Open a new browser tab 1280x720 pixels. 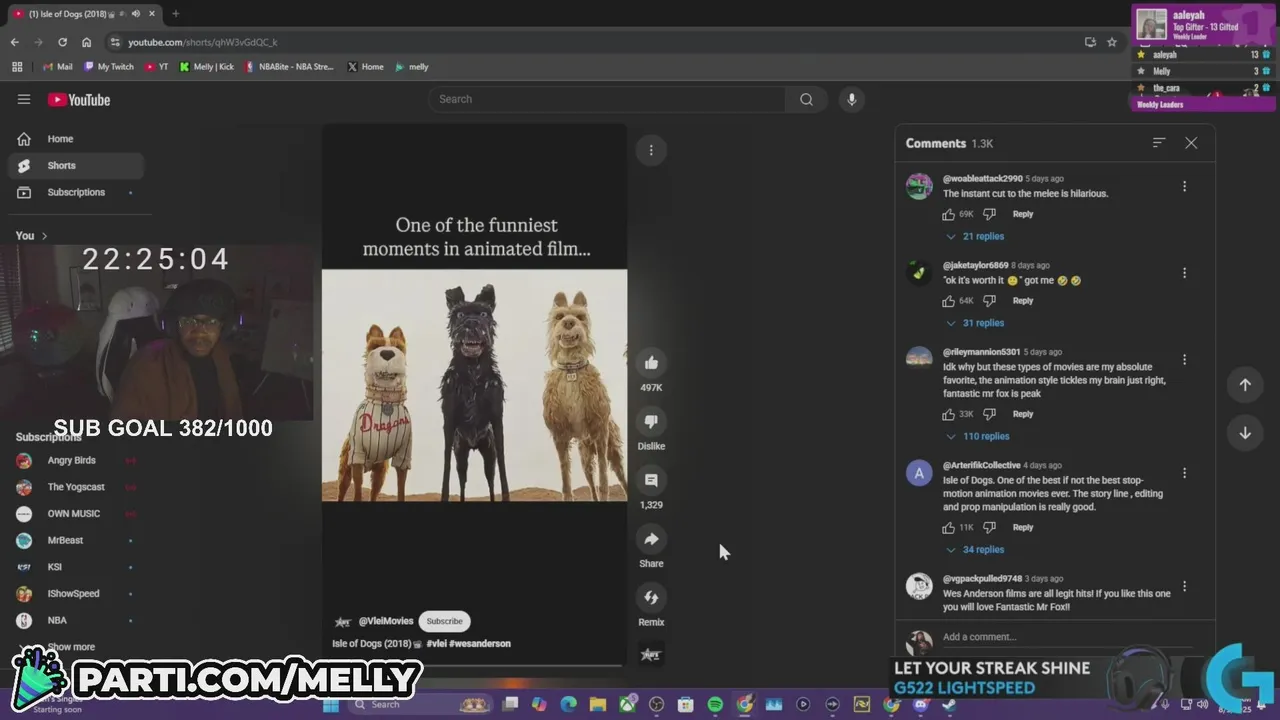[175, 14]
